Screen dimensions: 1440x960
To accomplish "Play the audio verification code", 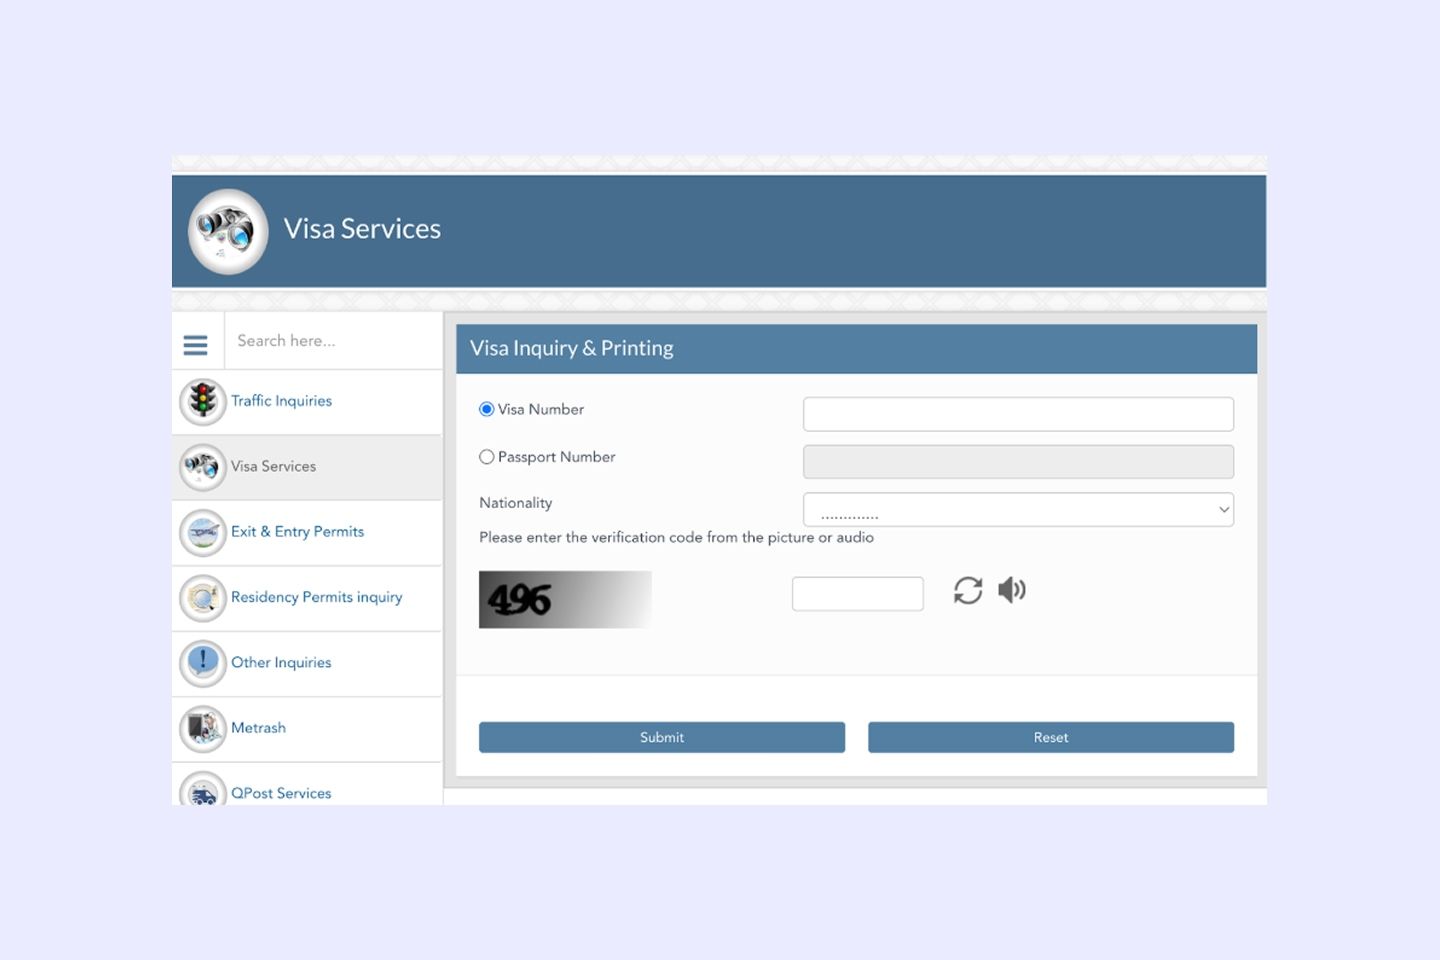I will tap(1012, 591).
